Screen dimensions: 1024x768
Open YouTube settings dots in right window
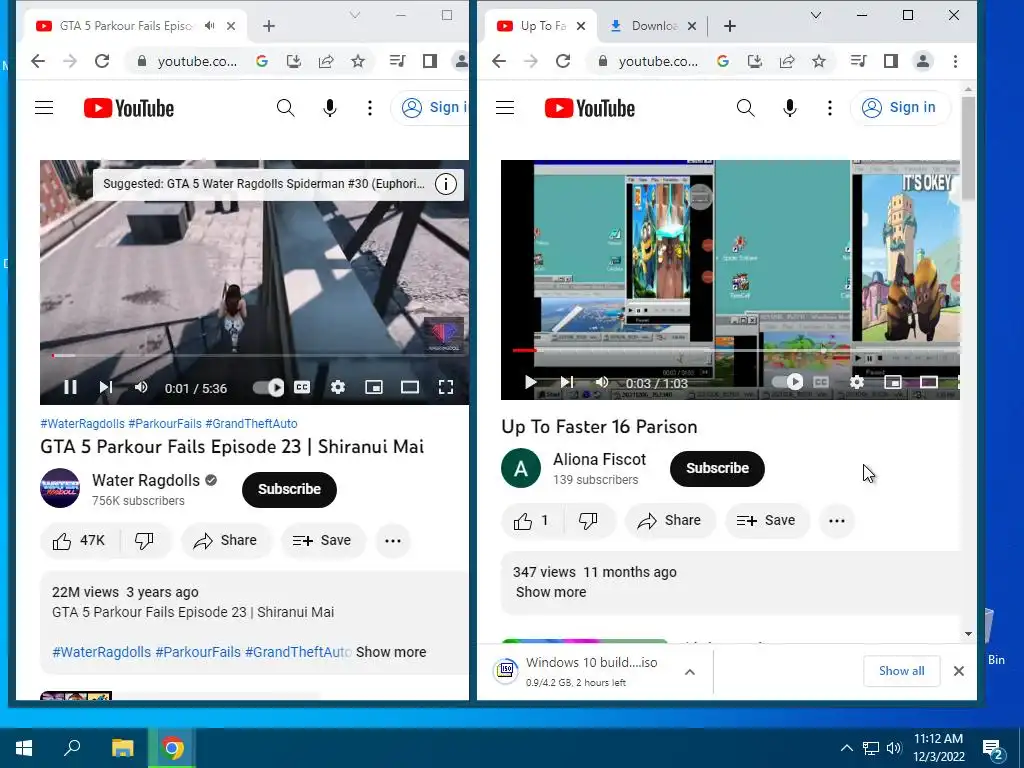click(829, 108)
